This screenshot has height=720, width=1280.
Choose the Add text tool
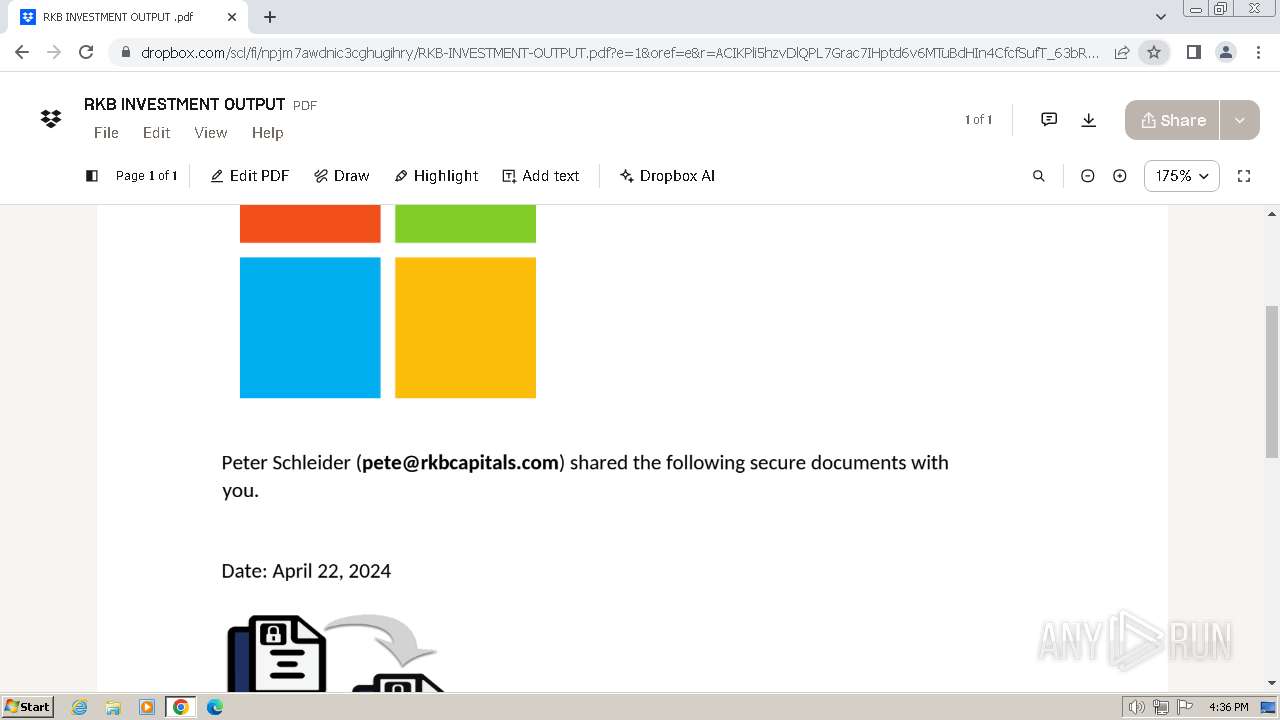(x=541, y=176)
